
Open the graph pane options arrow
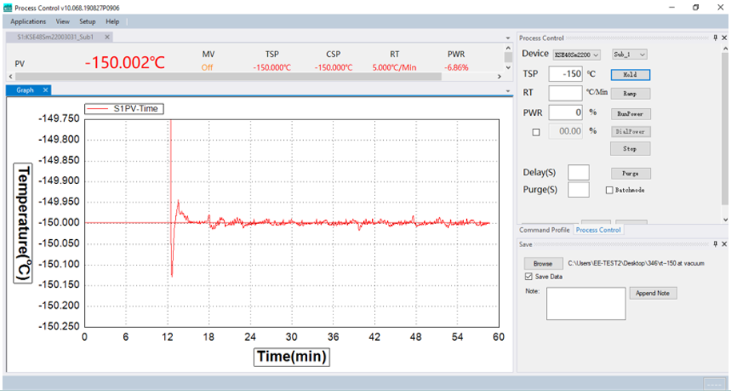[508, 91]
